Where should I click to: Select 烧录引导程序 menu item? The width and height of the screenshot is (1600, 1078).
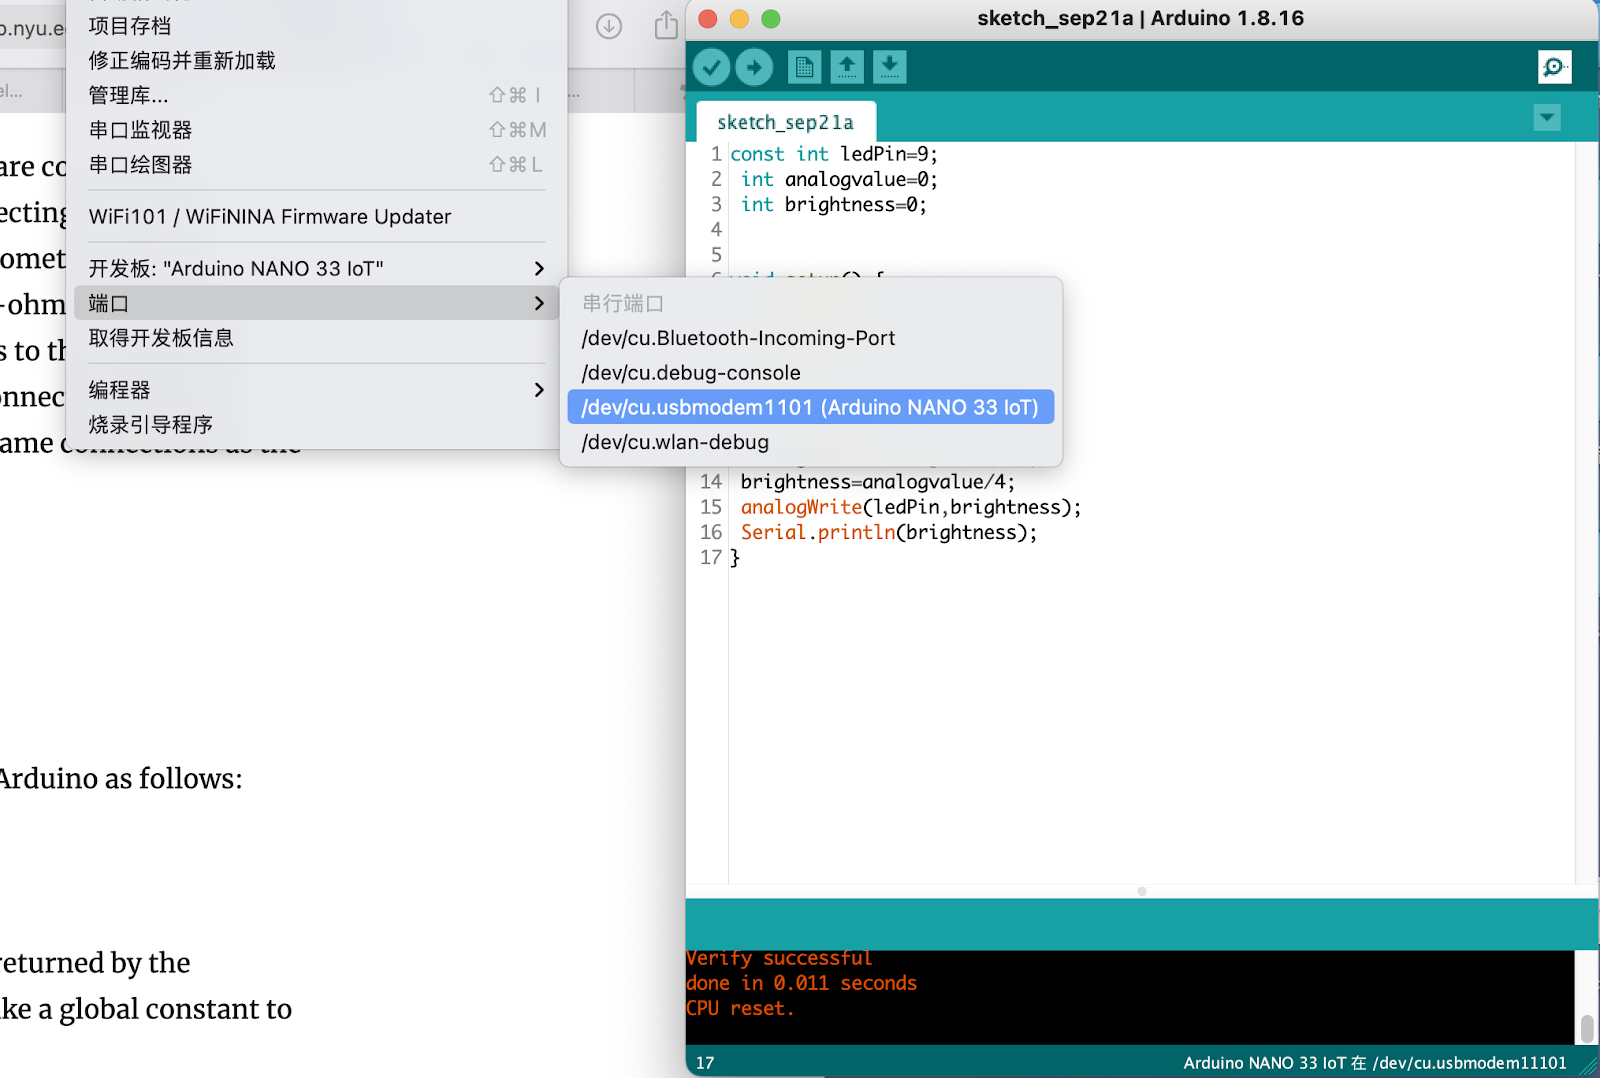[x=316, y=425]
